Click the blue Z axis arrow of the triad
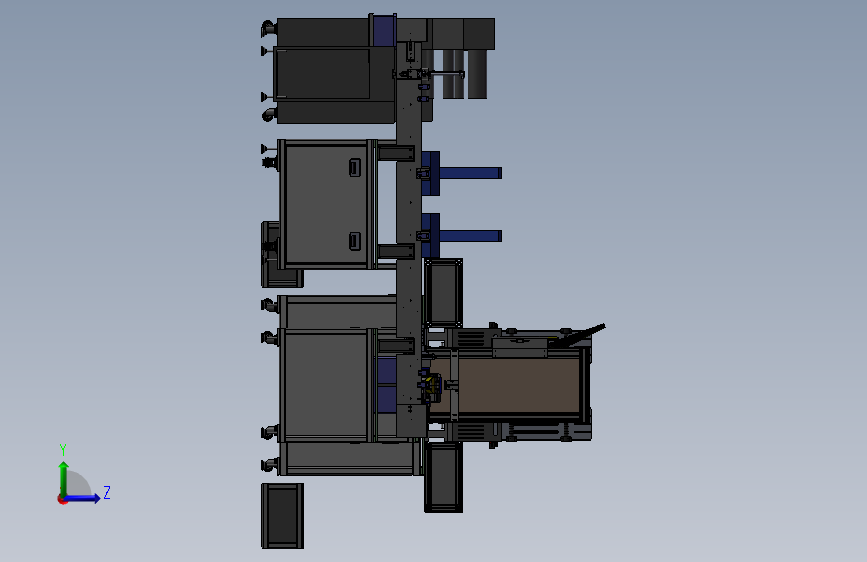Screen dimensions: 867x562 point(82,498)
